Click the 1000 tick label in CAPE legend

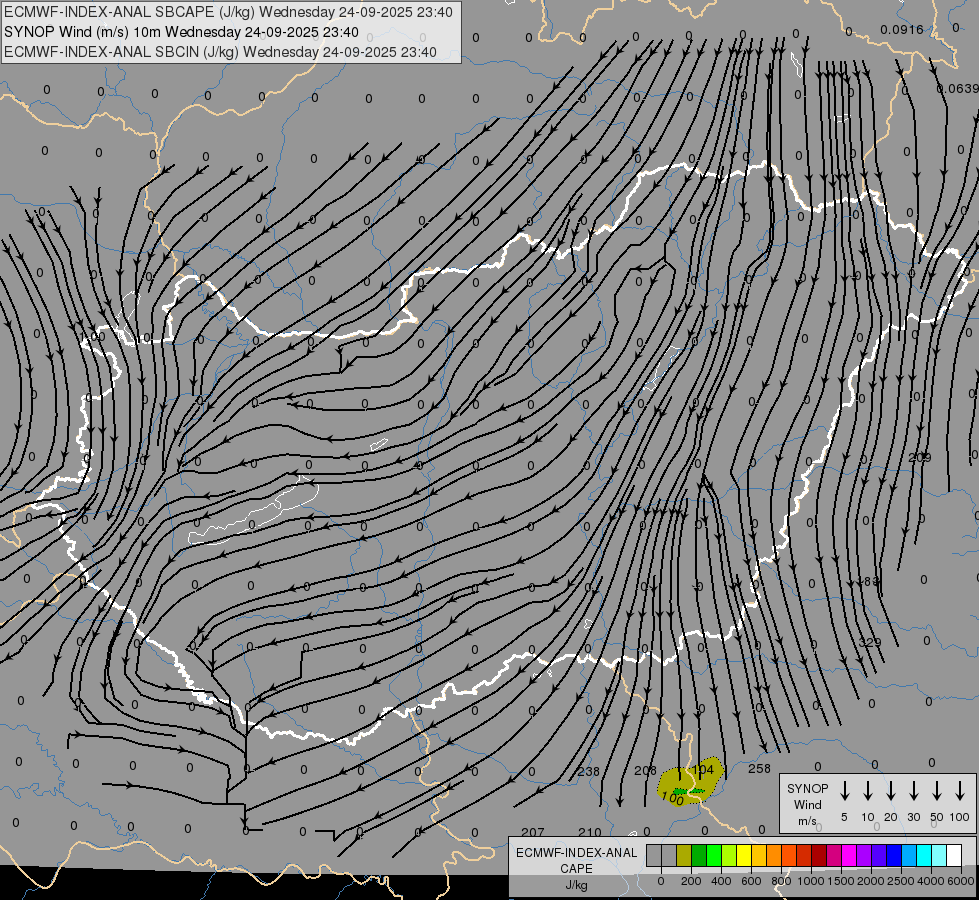point(811,881)
